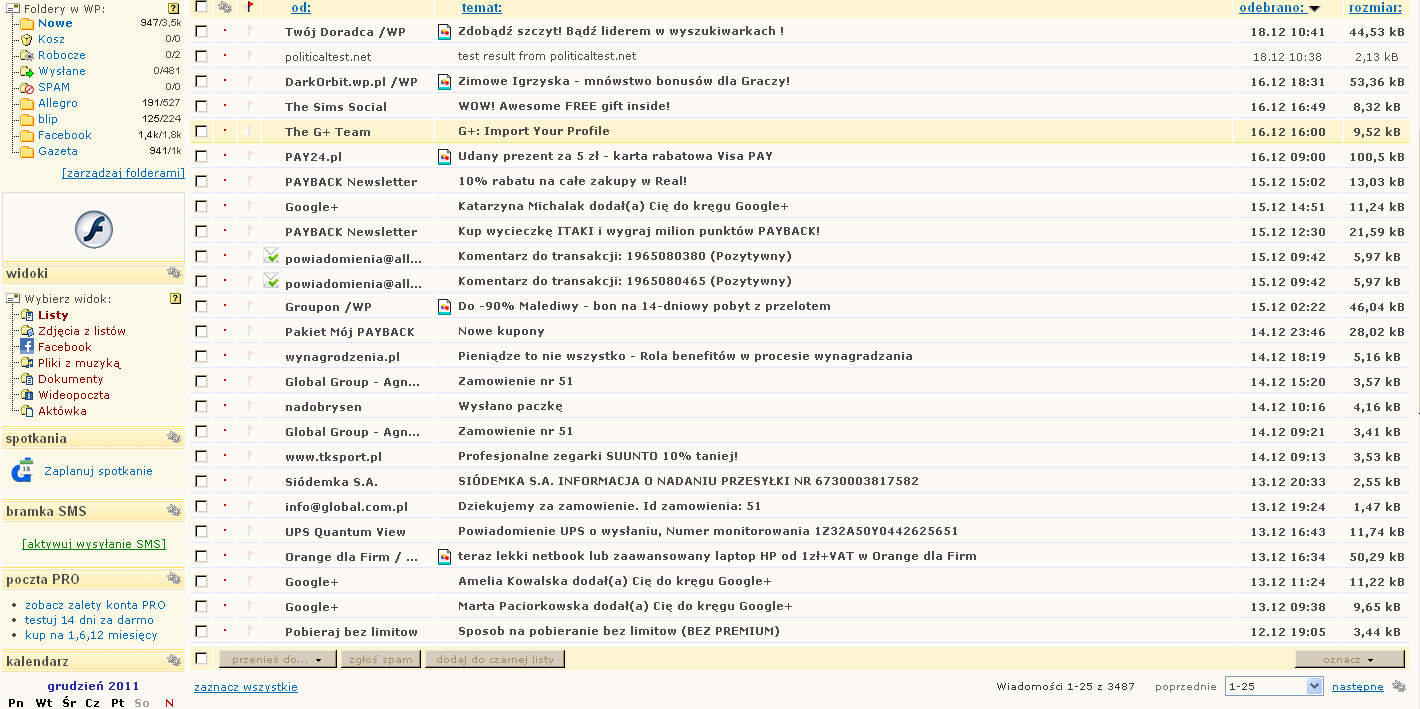Open zarządzaj folderami link
The image size is (1420, 709).
click(123, 173)
